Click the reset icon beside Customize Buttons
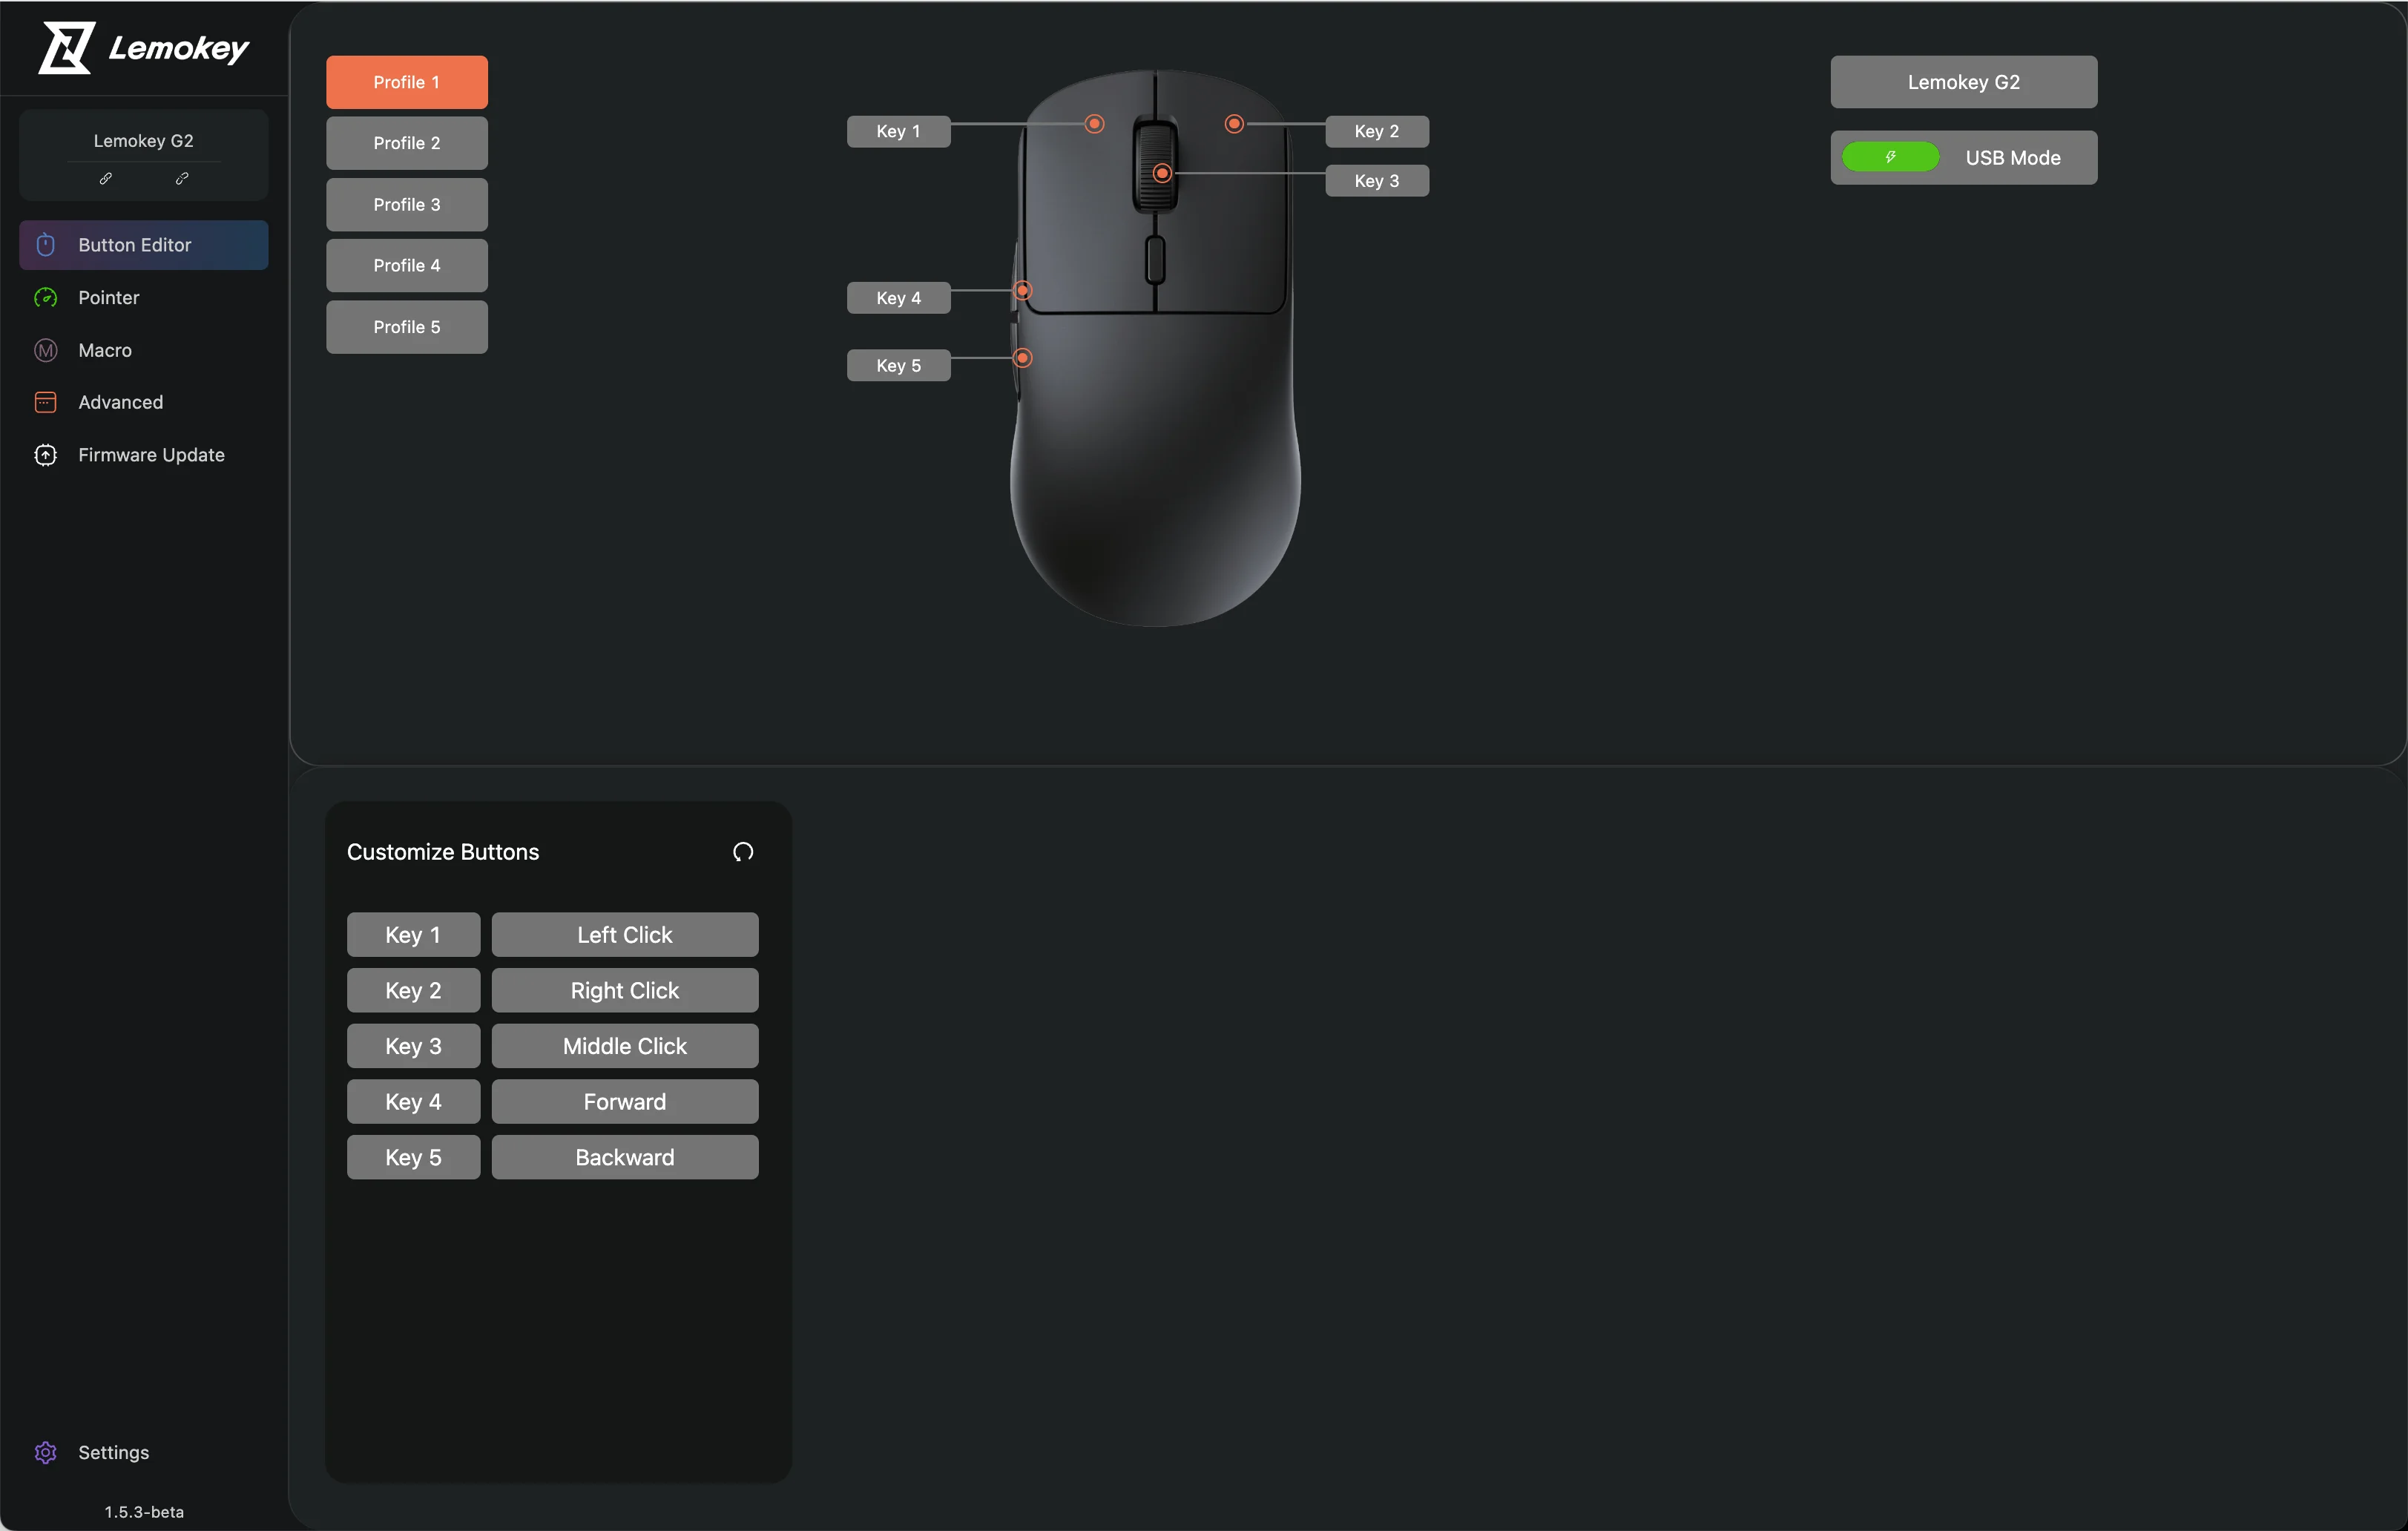 click(743, 852)
